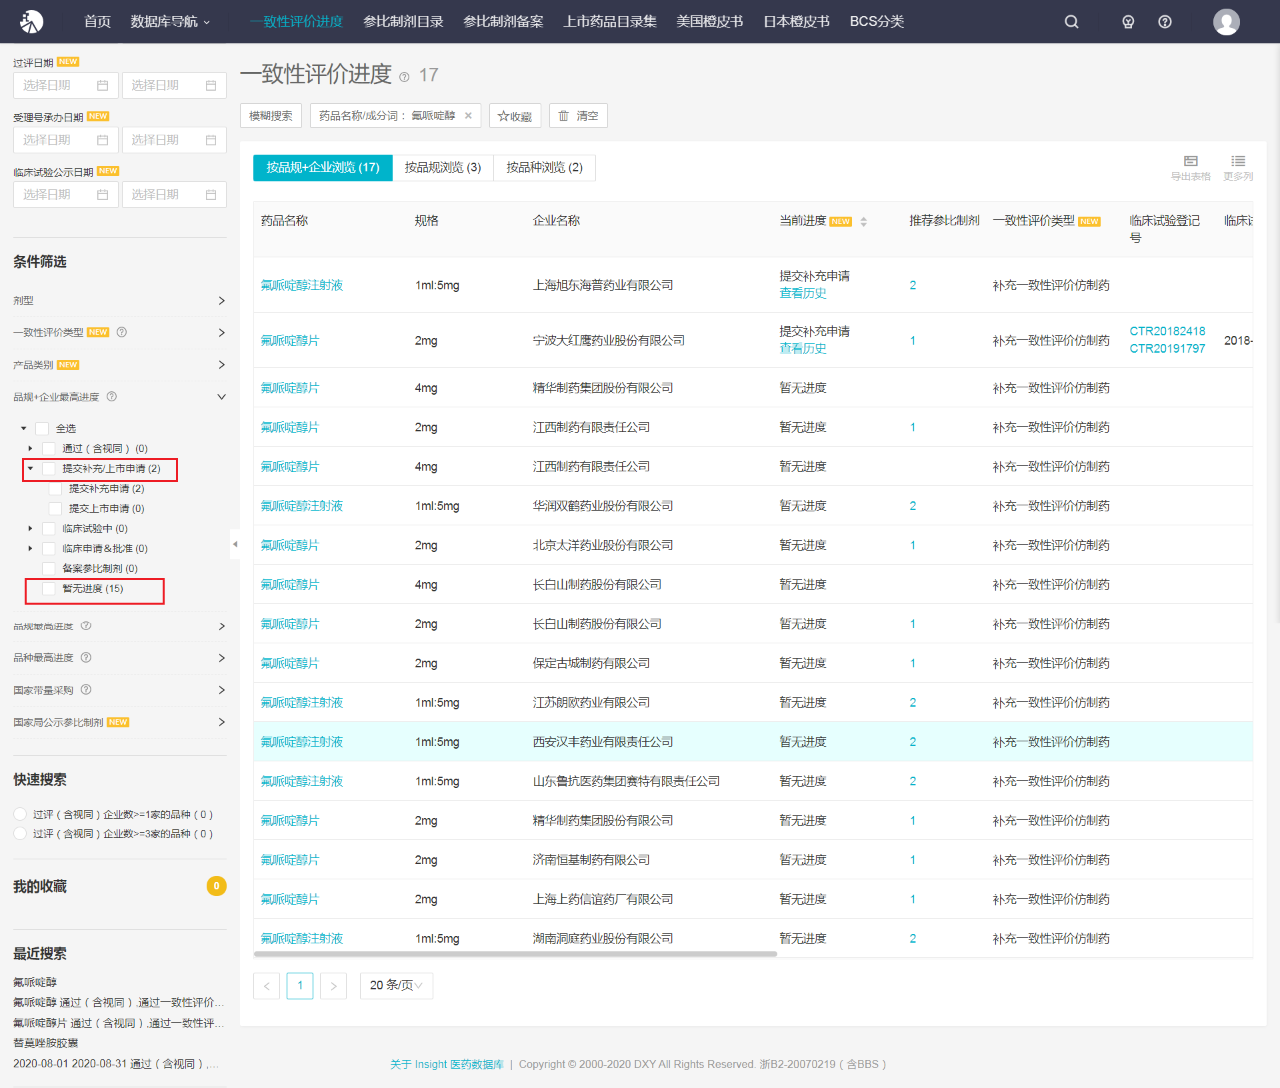
Task: Click recent search 替莫唑胺胶囊
Action: coord(45,1043)
